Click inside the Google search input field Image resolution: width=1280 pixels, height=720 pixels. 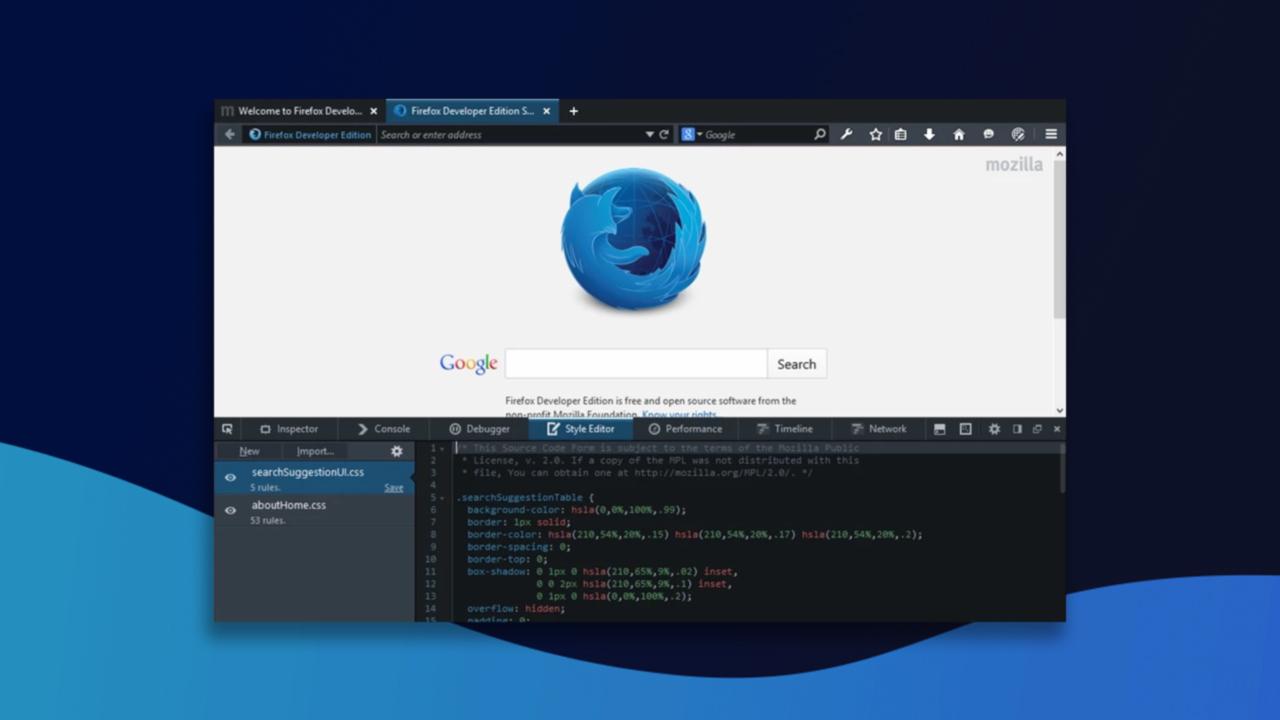click(x=635, y=363)
